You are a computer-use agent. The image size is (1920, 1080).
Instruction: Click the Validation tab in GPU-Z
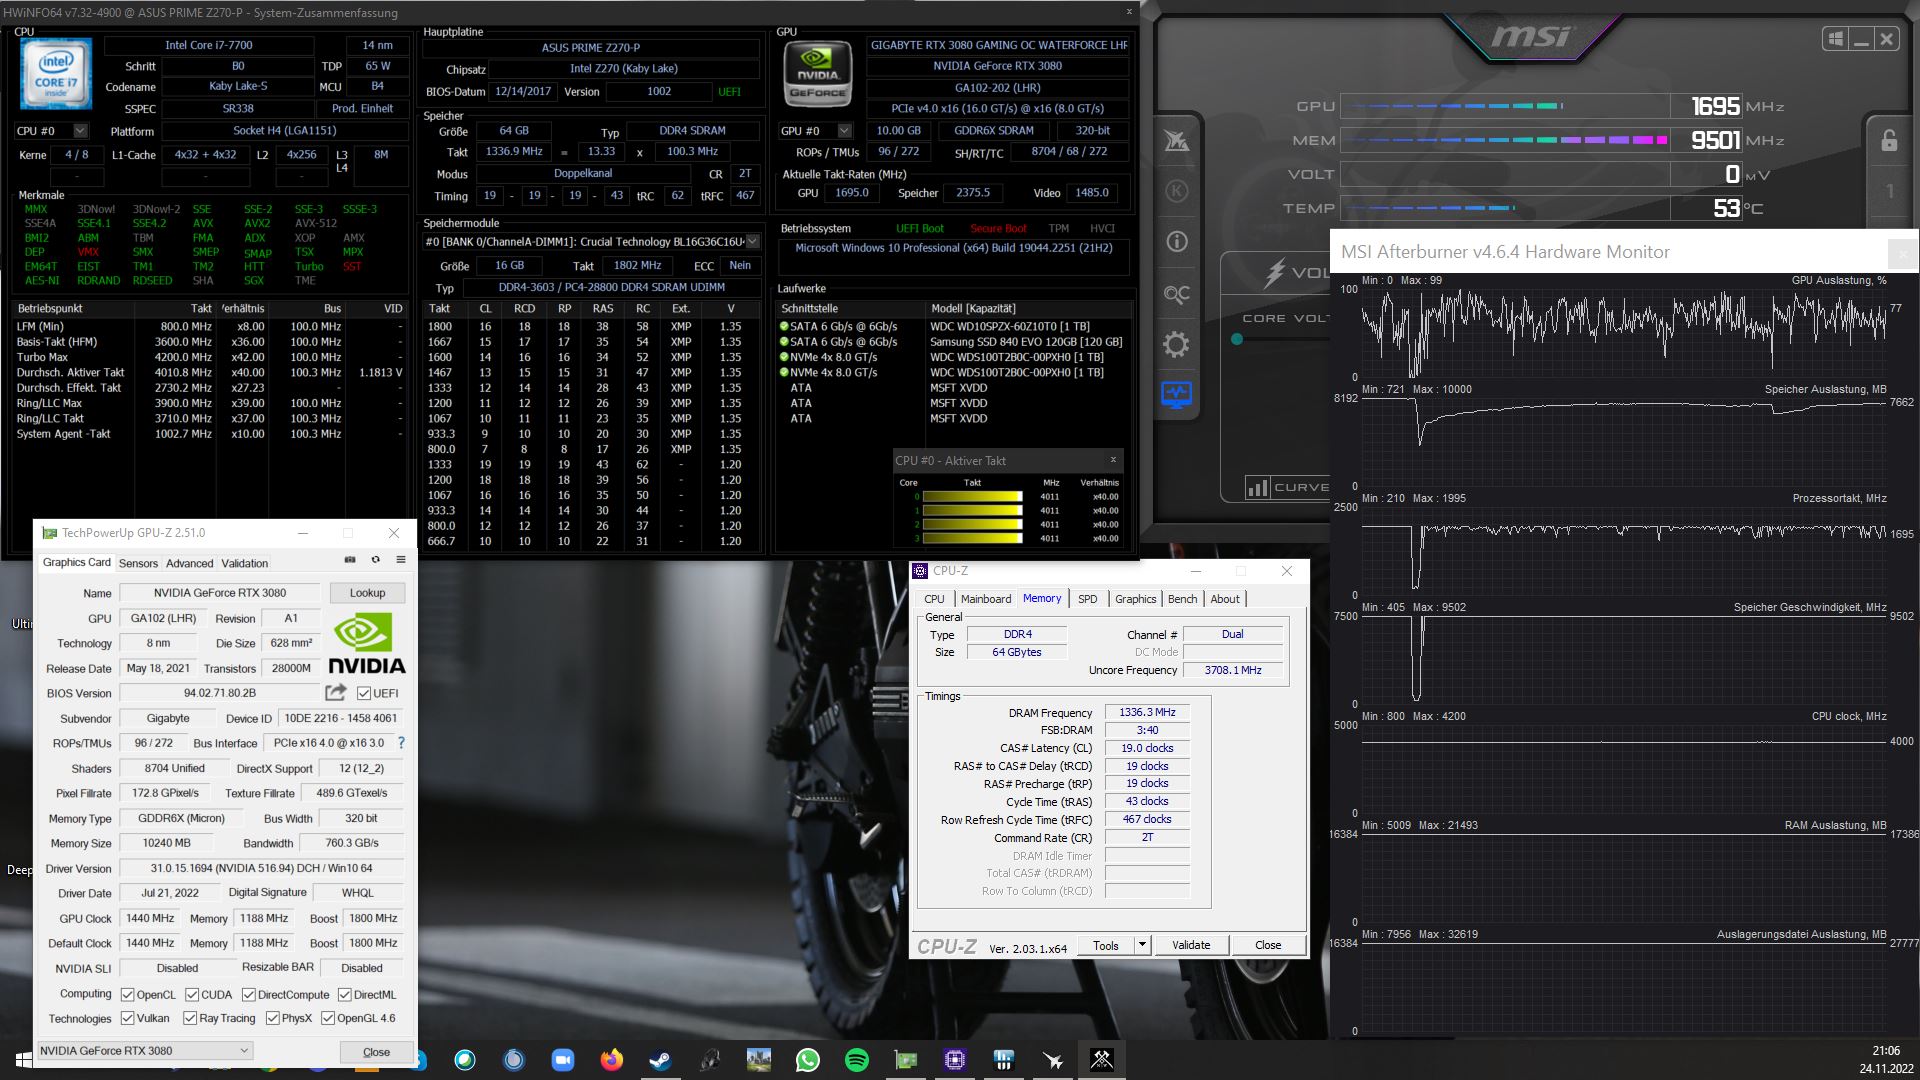coord(244,563)
